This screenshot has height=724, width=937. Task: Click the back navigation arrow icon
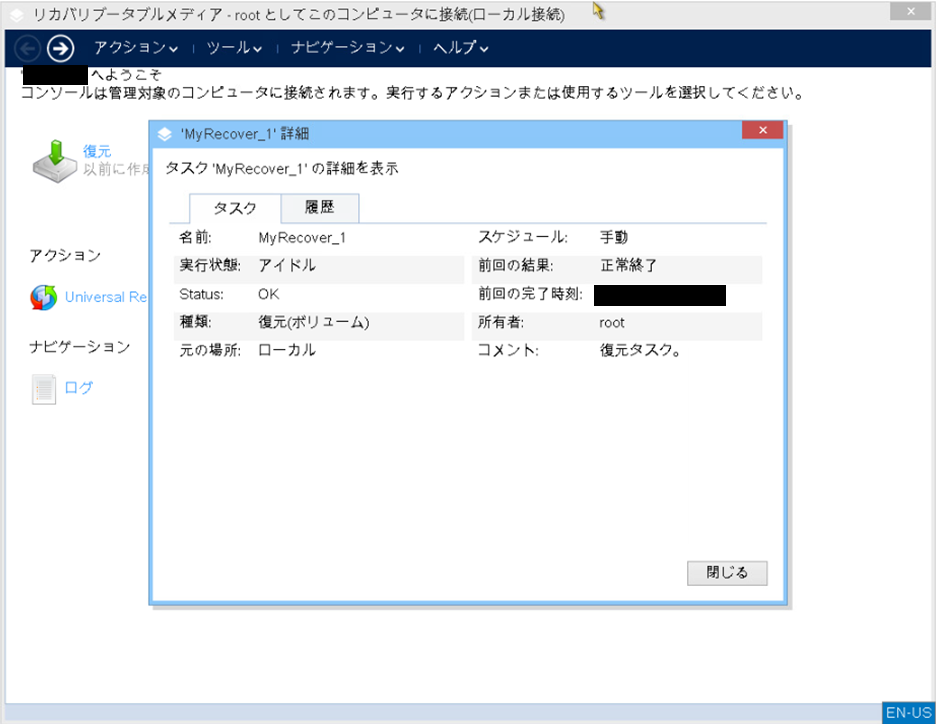(29, 48)
